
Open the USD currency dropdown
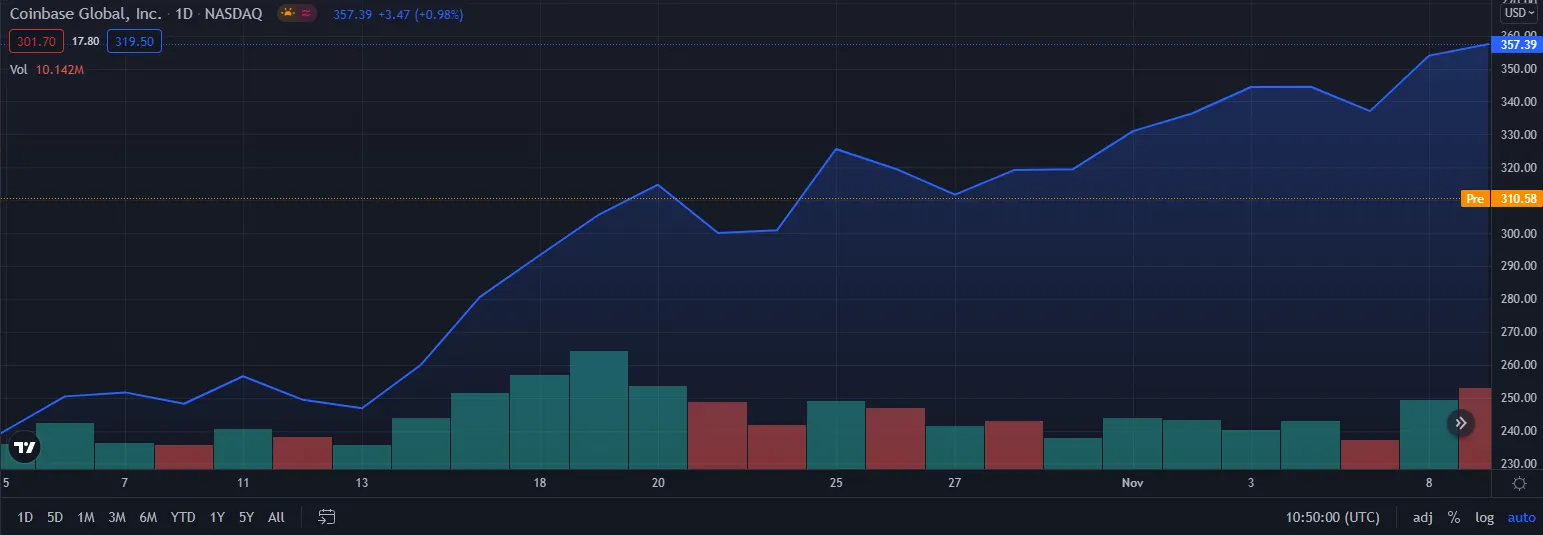coord(1519,13)
